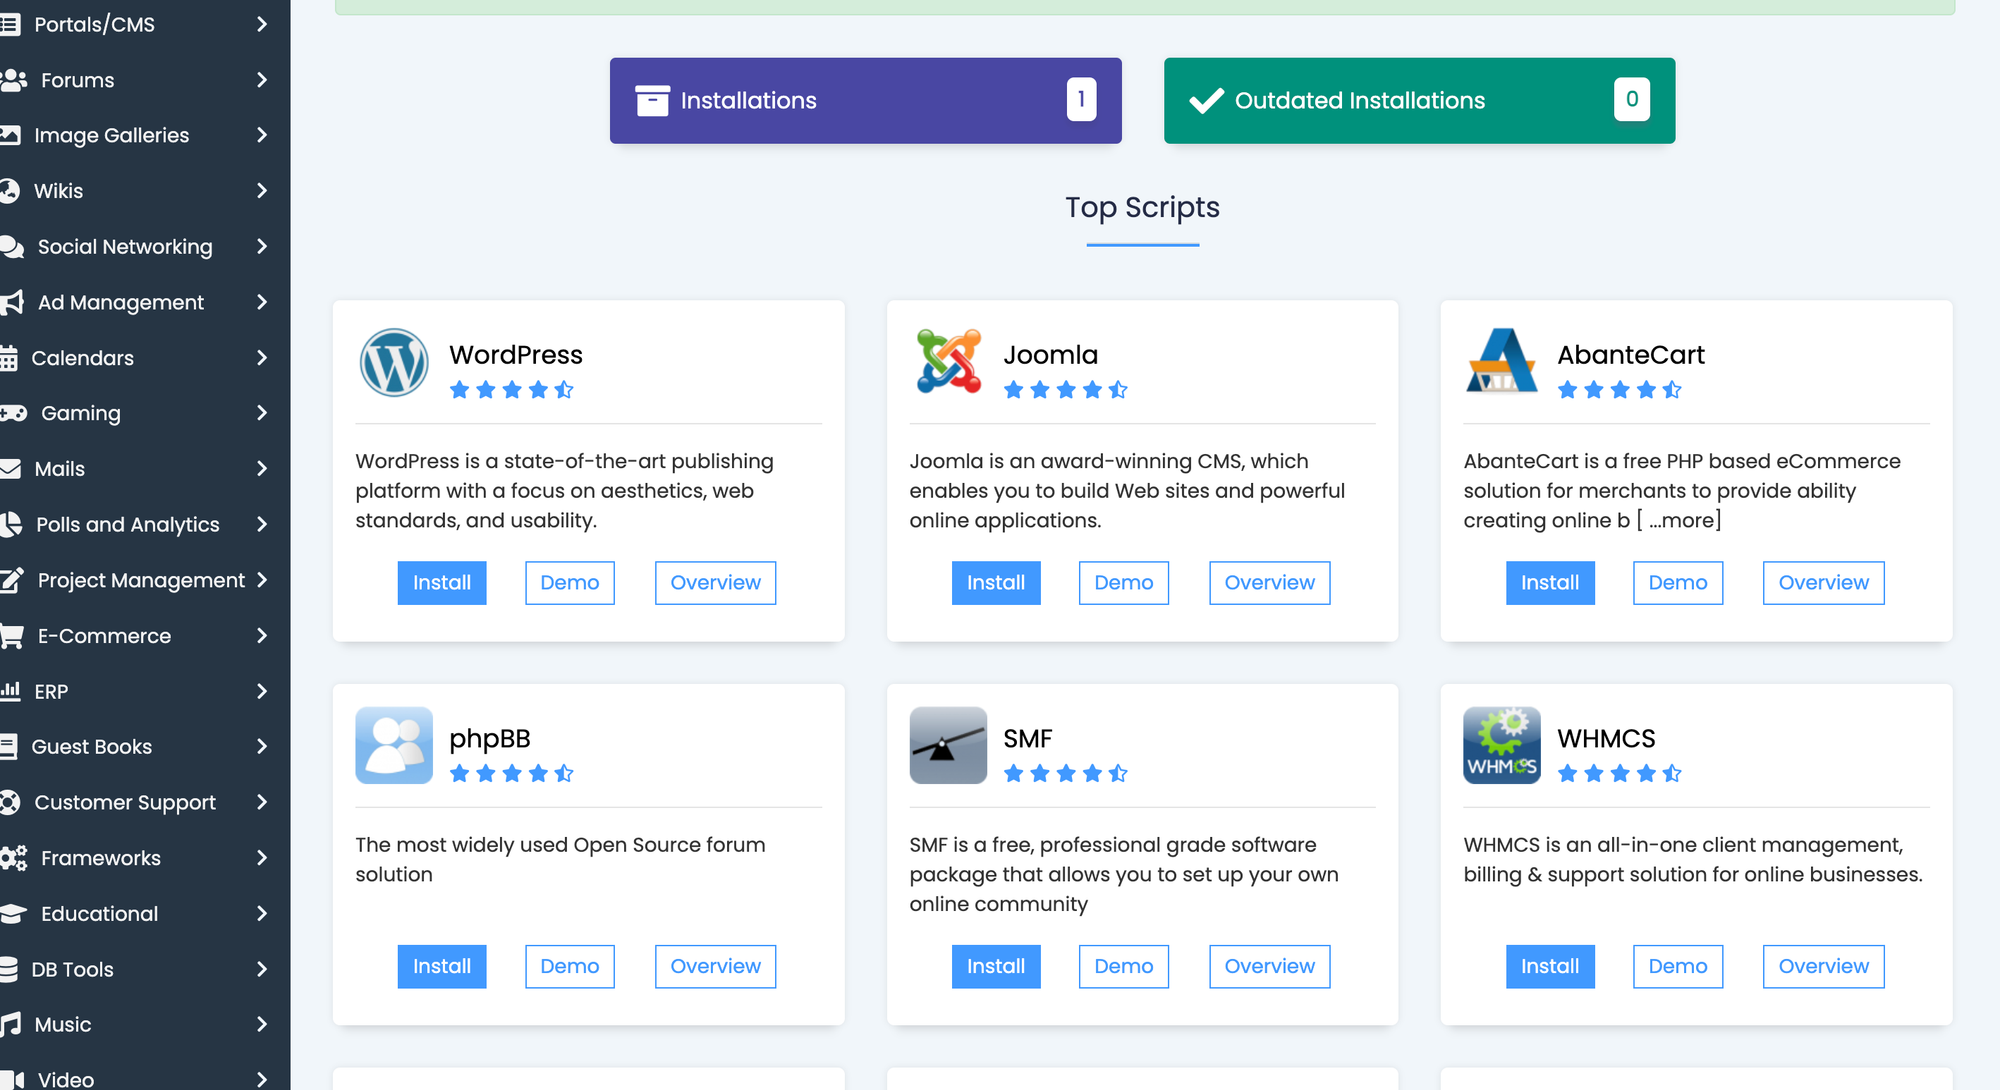Click the WordPress logo icon
This screenshot has width=2000, height=1090.
394,362
